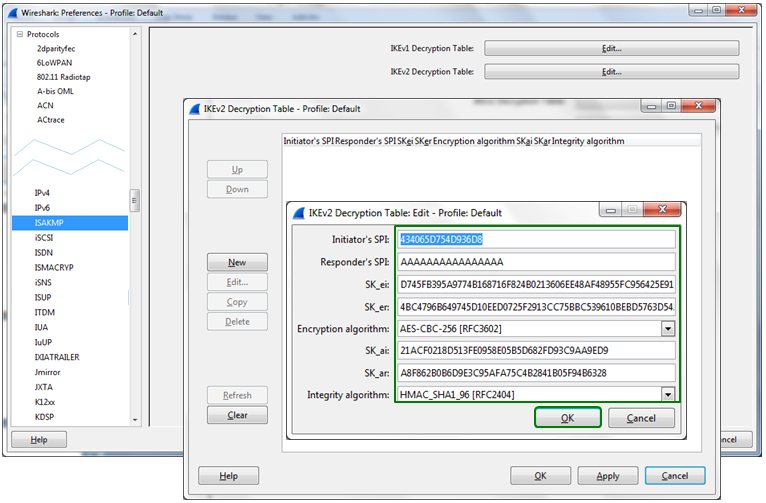This screenshot has width=766, height=503.
Task: Open IKEv2 Decryption Table Edit button
Action: tap(612, 72)
